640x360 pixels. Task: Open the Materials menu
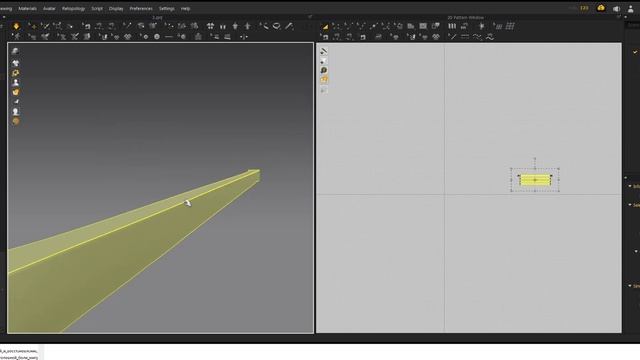point(27,9)
